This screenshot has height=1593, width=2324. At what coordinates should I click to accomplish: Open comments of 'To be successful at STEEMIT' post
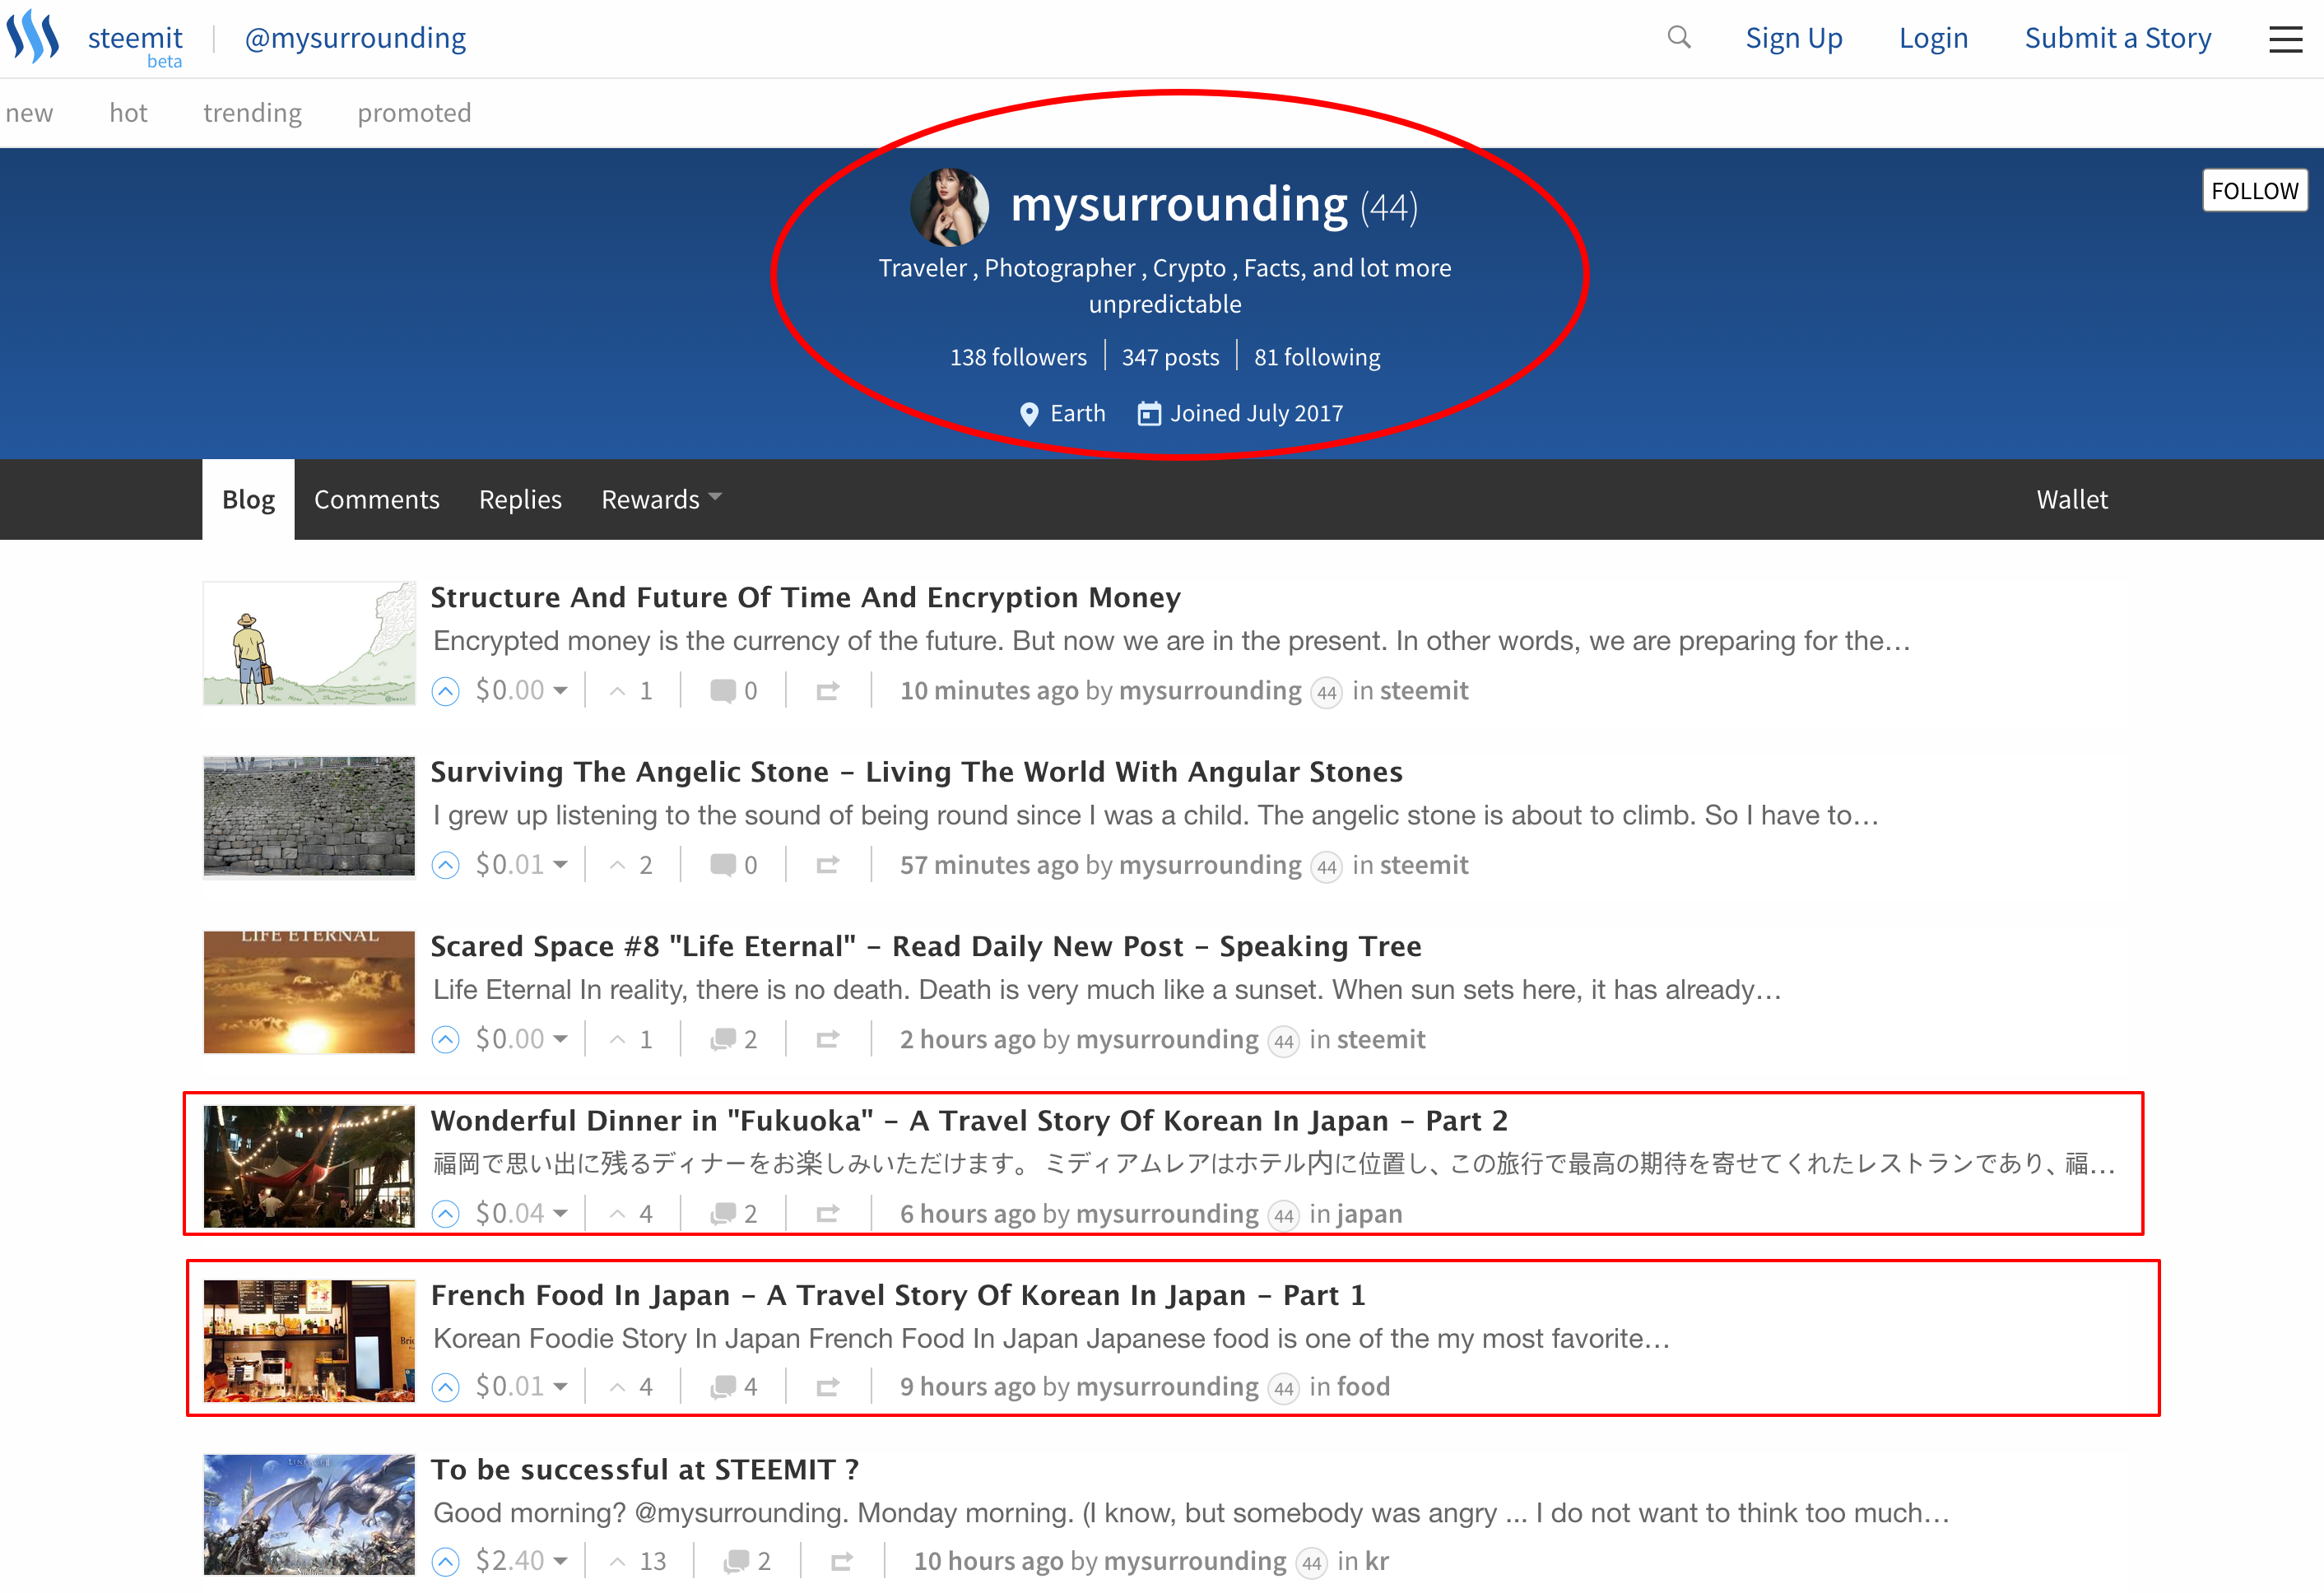pos(747,1561)
